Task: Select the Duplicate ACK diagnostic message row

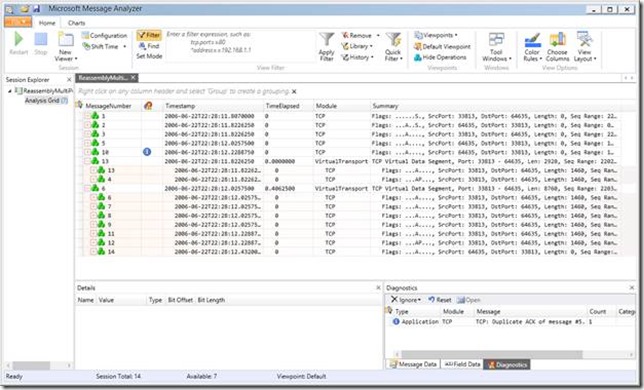Action: coord(511,322)
